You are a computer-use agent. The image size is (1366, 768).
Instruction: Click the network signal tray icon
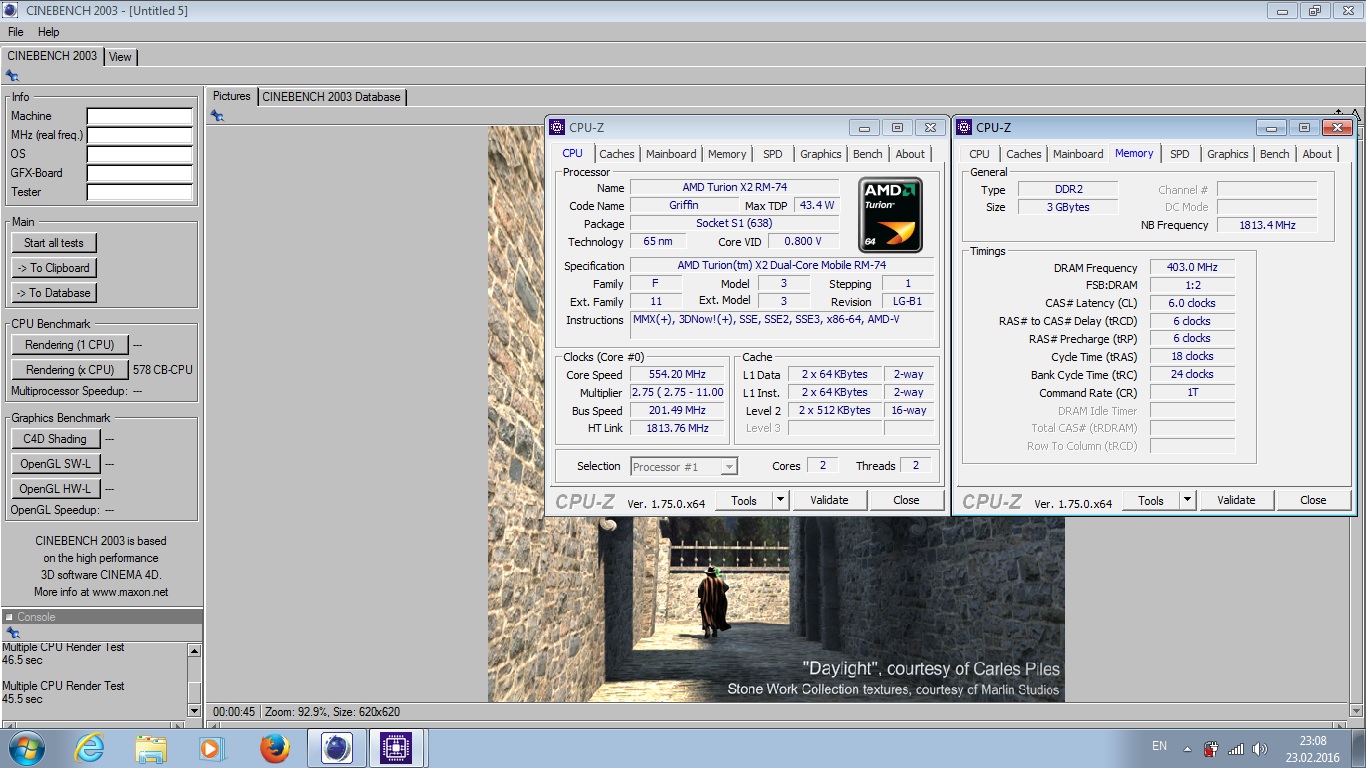coord(1235,749)
